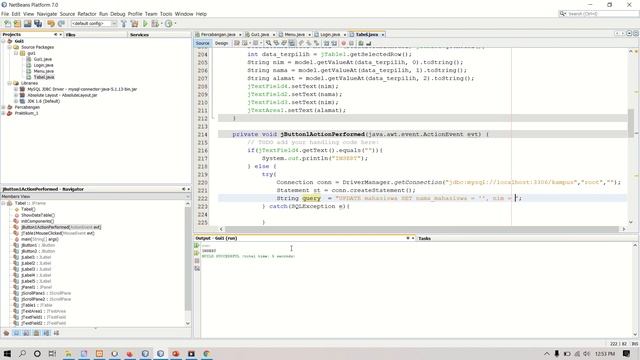The width and height of the screenshot is (640, 360).
Task: Click the Comment editor toolbar icon
Action: point(361,43)
